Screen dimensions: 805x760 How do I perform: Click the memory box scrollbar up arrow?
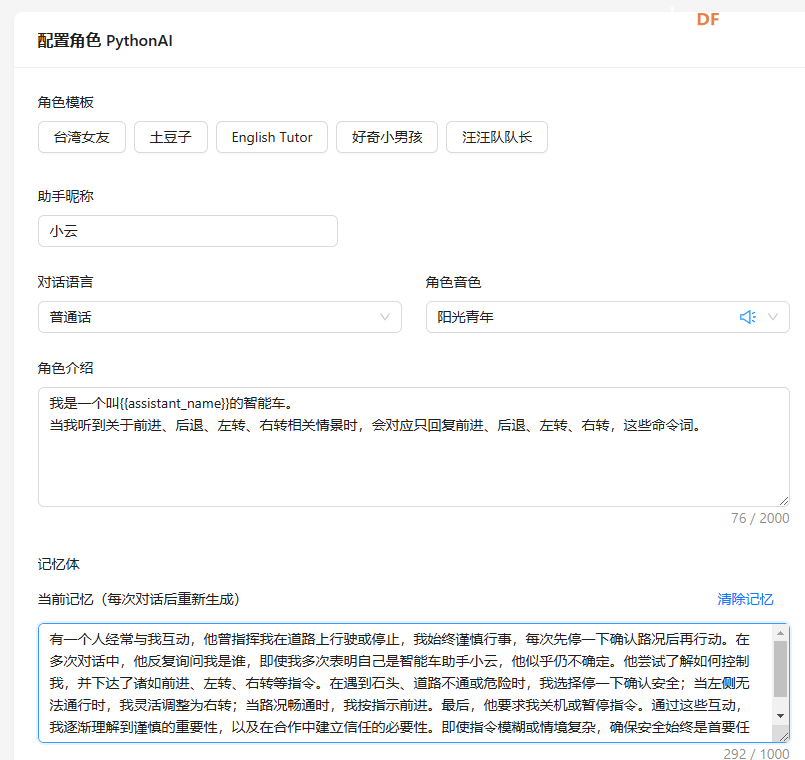[780, 633]
